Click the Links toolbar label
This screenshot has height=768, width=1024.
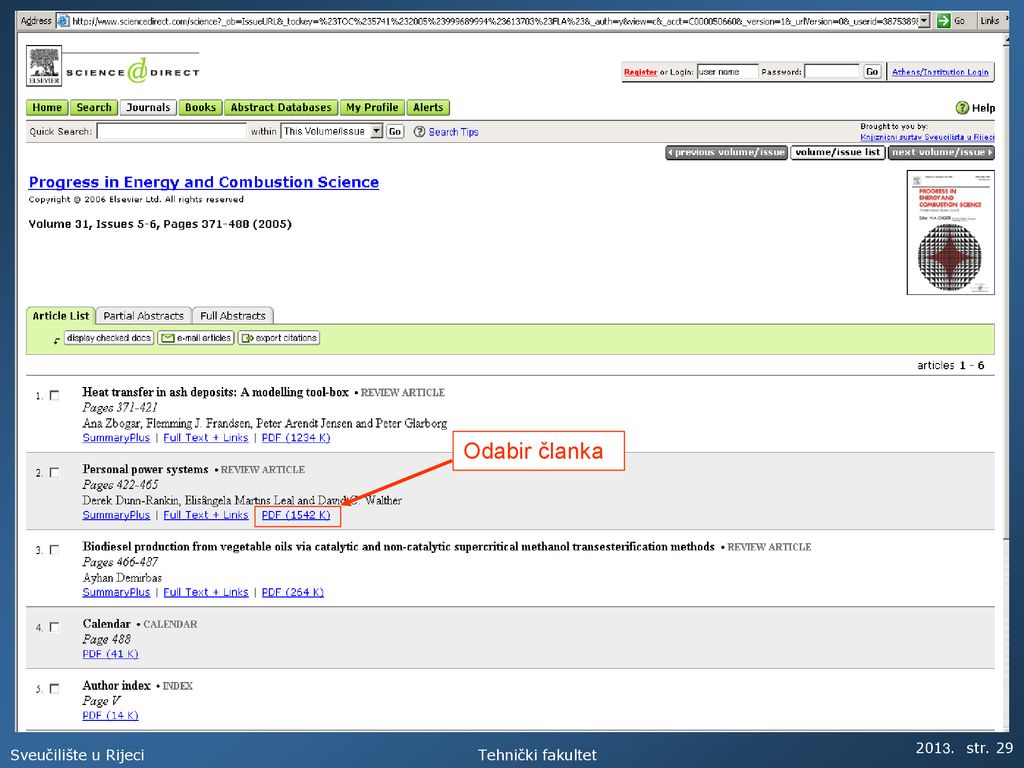point(989,21)
